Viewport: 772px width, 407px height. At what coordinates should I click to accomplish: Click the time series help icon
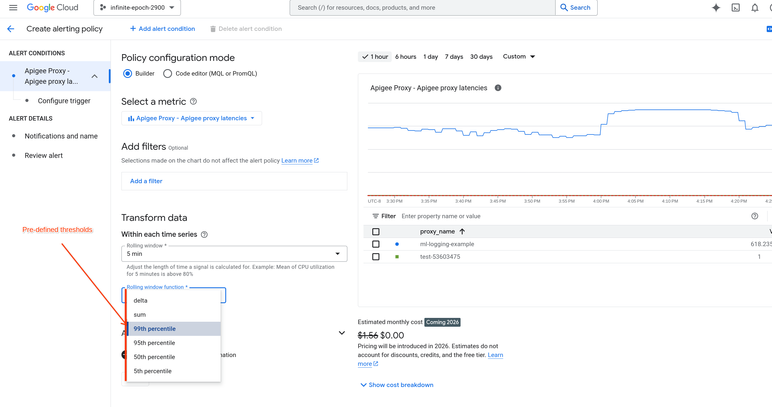tap(204, 235)
